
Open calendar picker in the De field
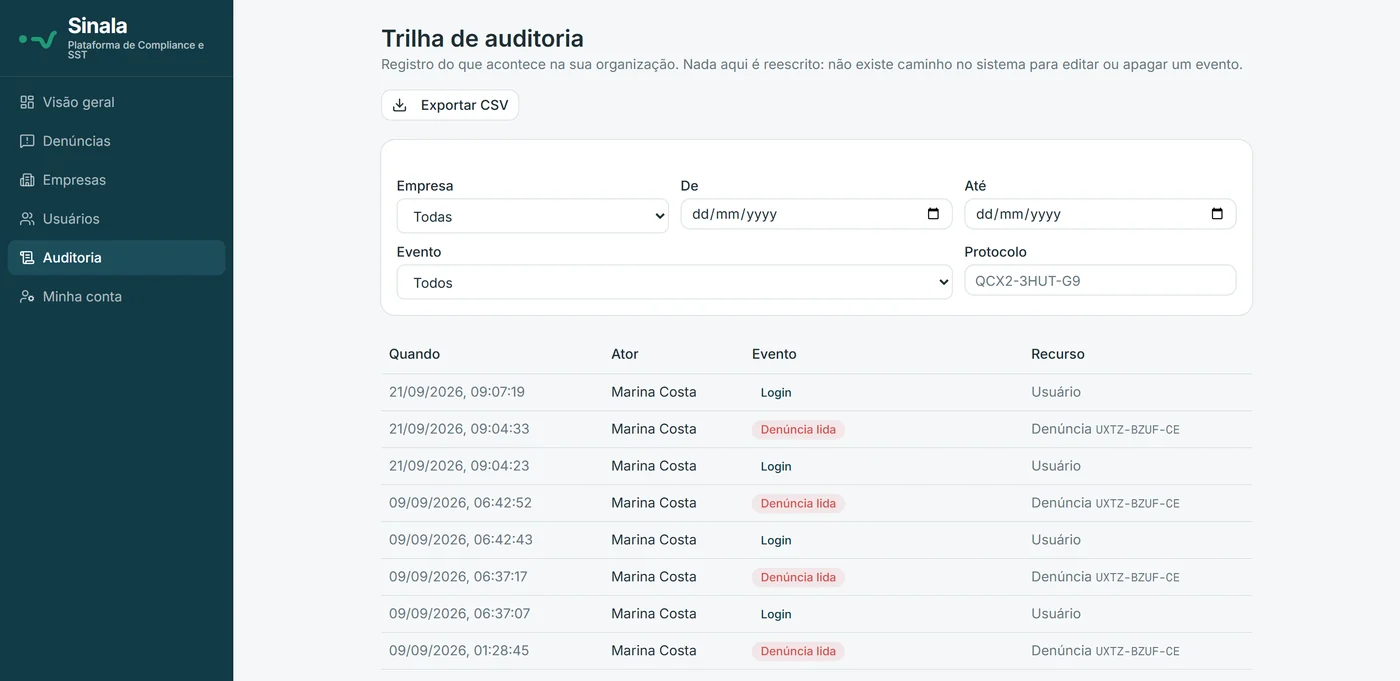pos(933,214)
